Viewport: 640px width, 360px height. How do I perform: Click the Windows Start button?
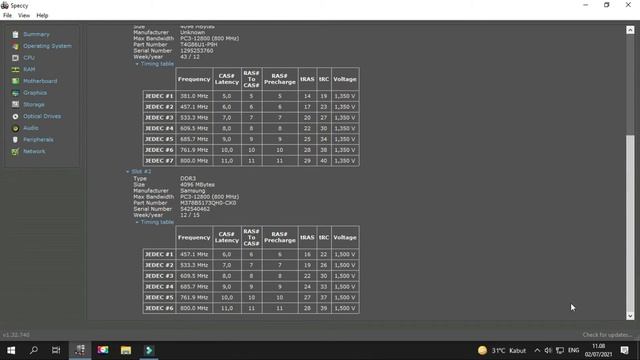(11, 350)
